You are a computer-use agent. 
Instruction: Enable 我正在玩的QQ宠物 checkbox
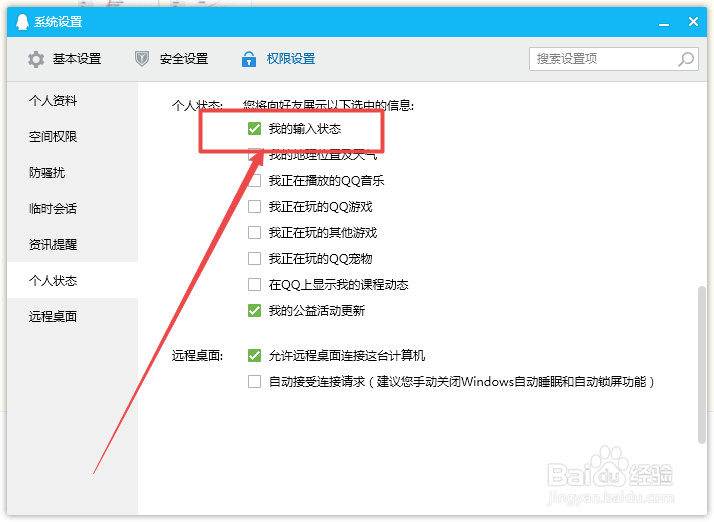tap(254, 259)
